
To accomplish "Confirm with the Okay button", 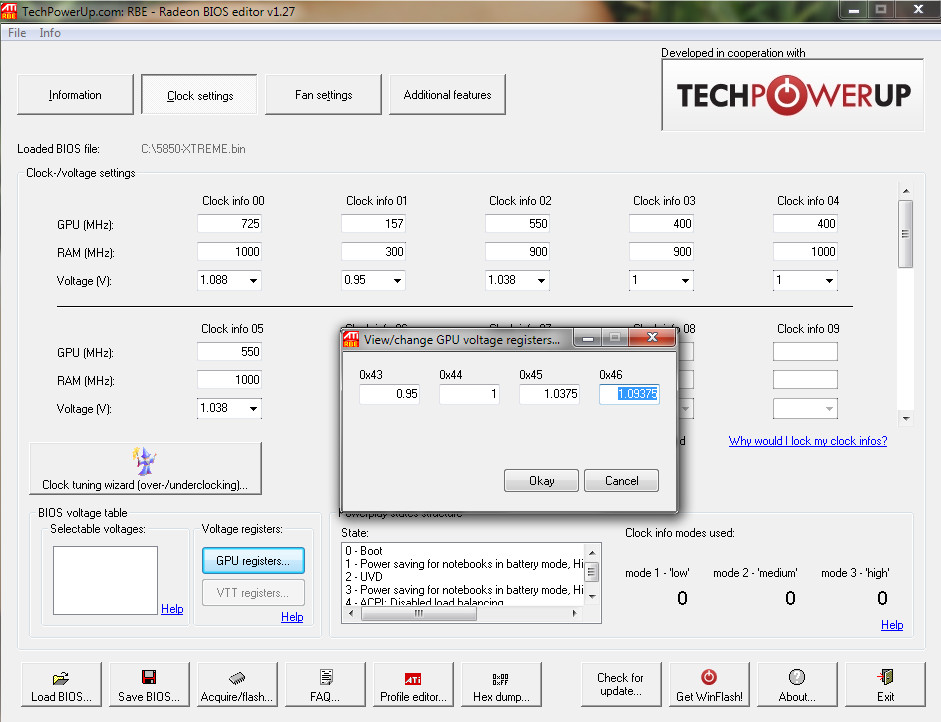I will 541,481.
